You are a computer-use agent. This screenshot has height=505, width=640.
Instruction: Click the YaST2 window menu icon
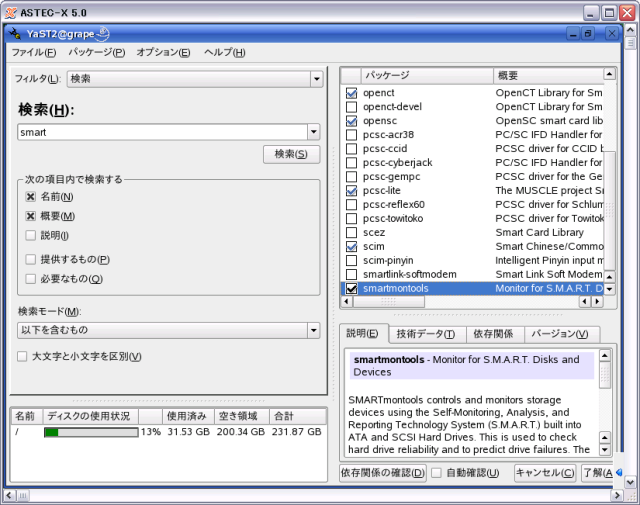click(x=16, y=34)
